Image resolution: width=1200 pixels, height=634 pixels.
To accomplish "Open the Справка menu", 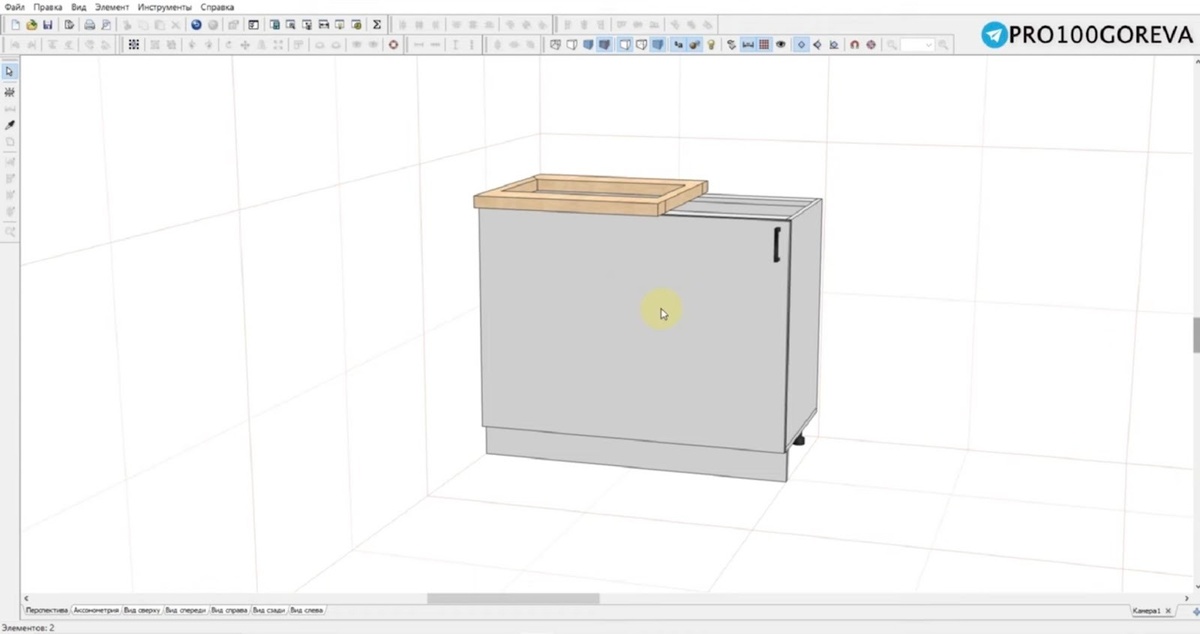I will (x=217, y=7).
